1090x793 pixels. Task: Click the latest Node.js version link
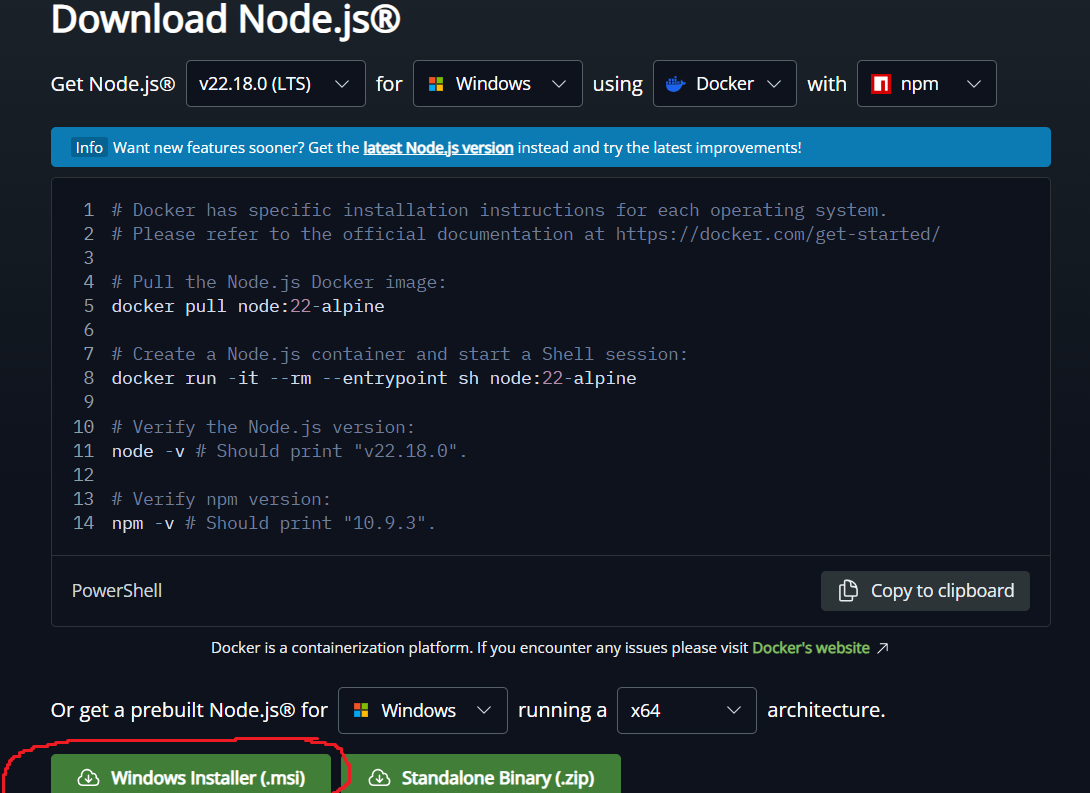point(438,147)
